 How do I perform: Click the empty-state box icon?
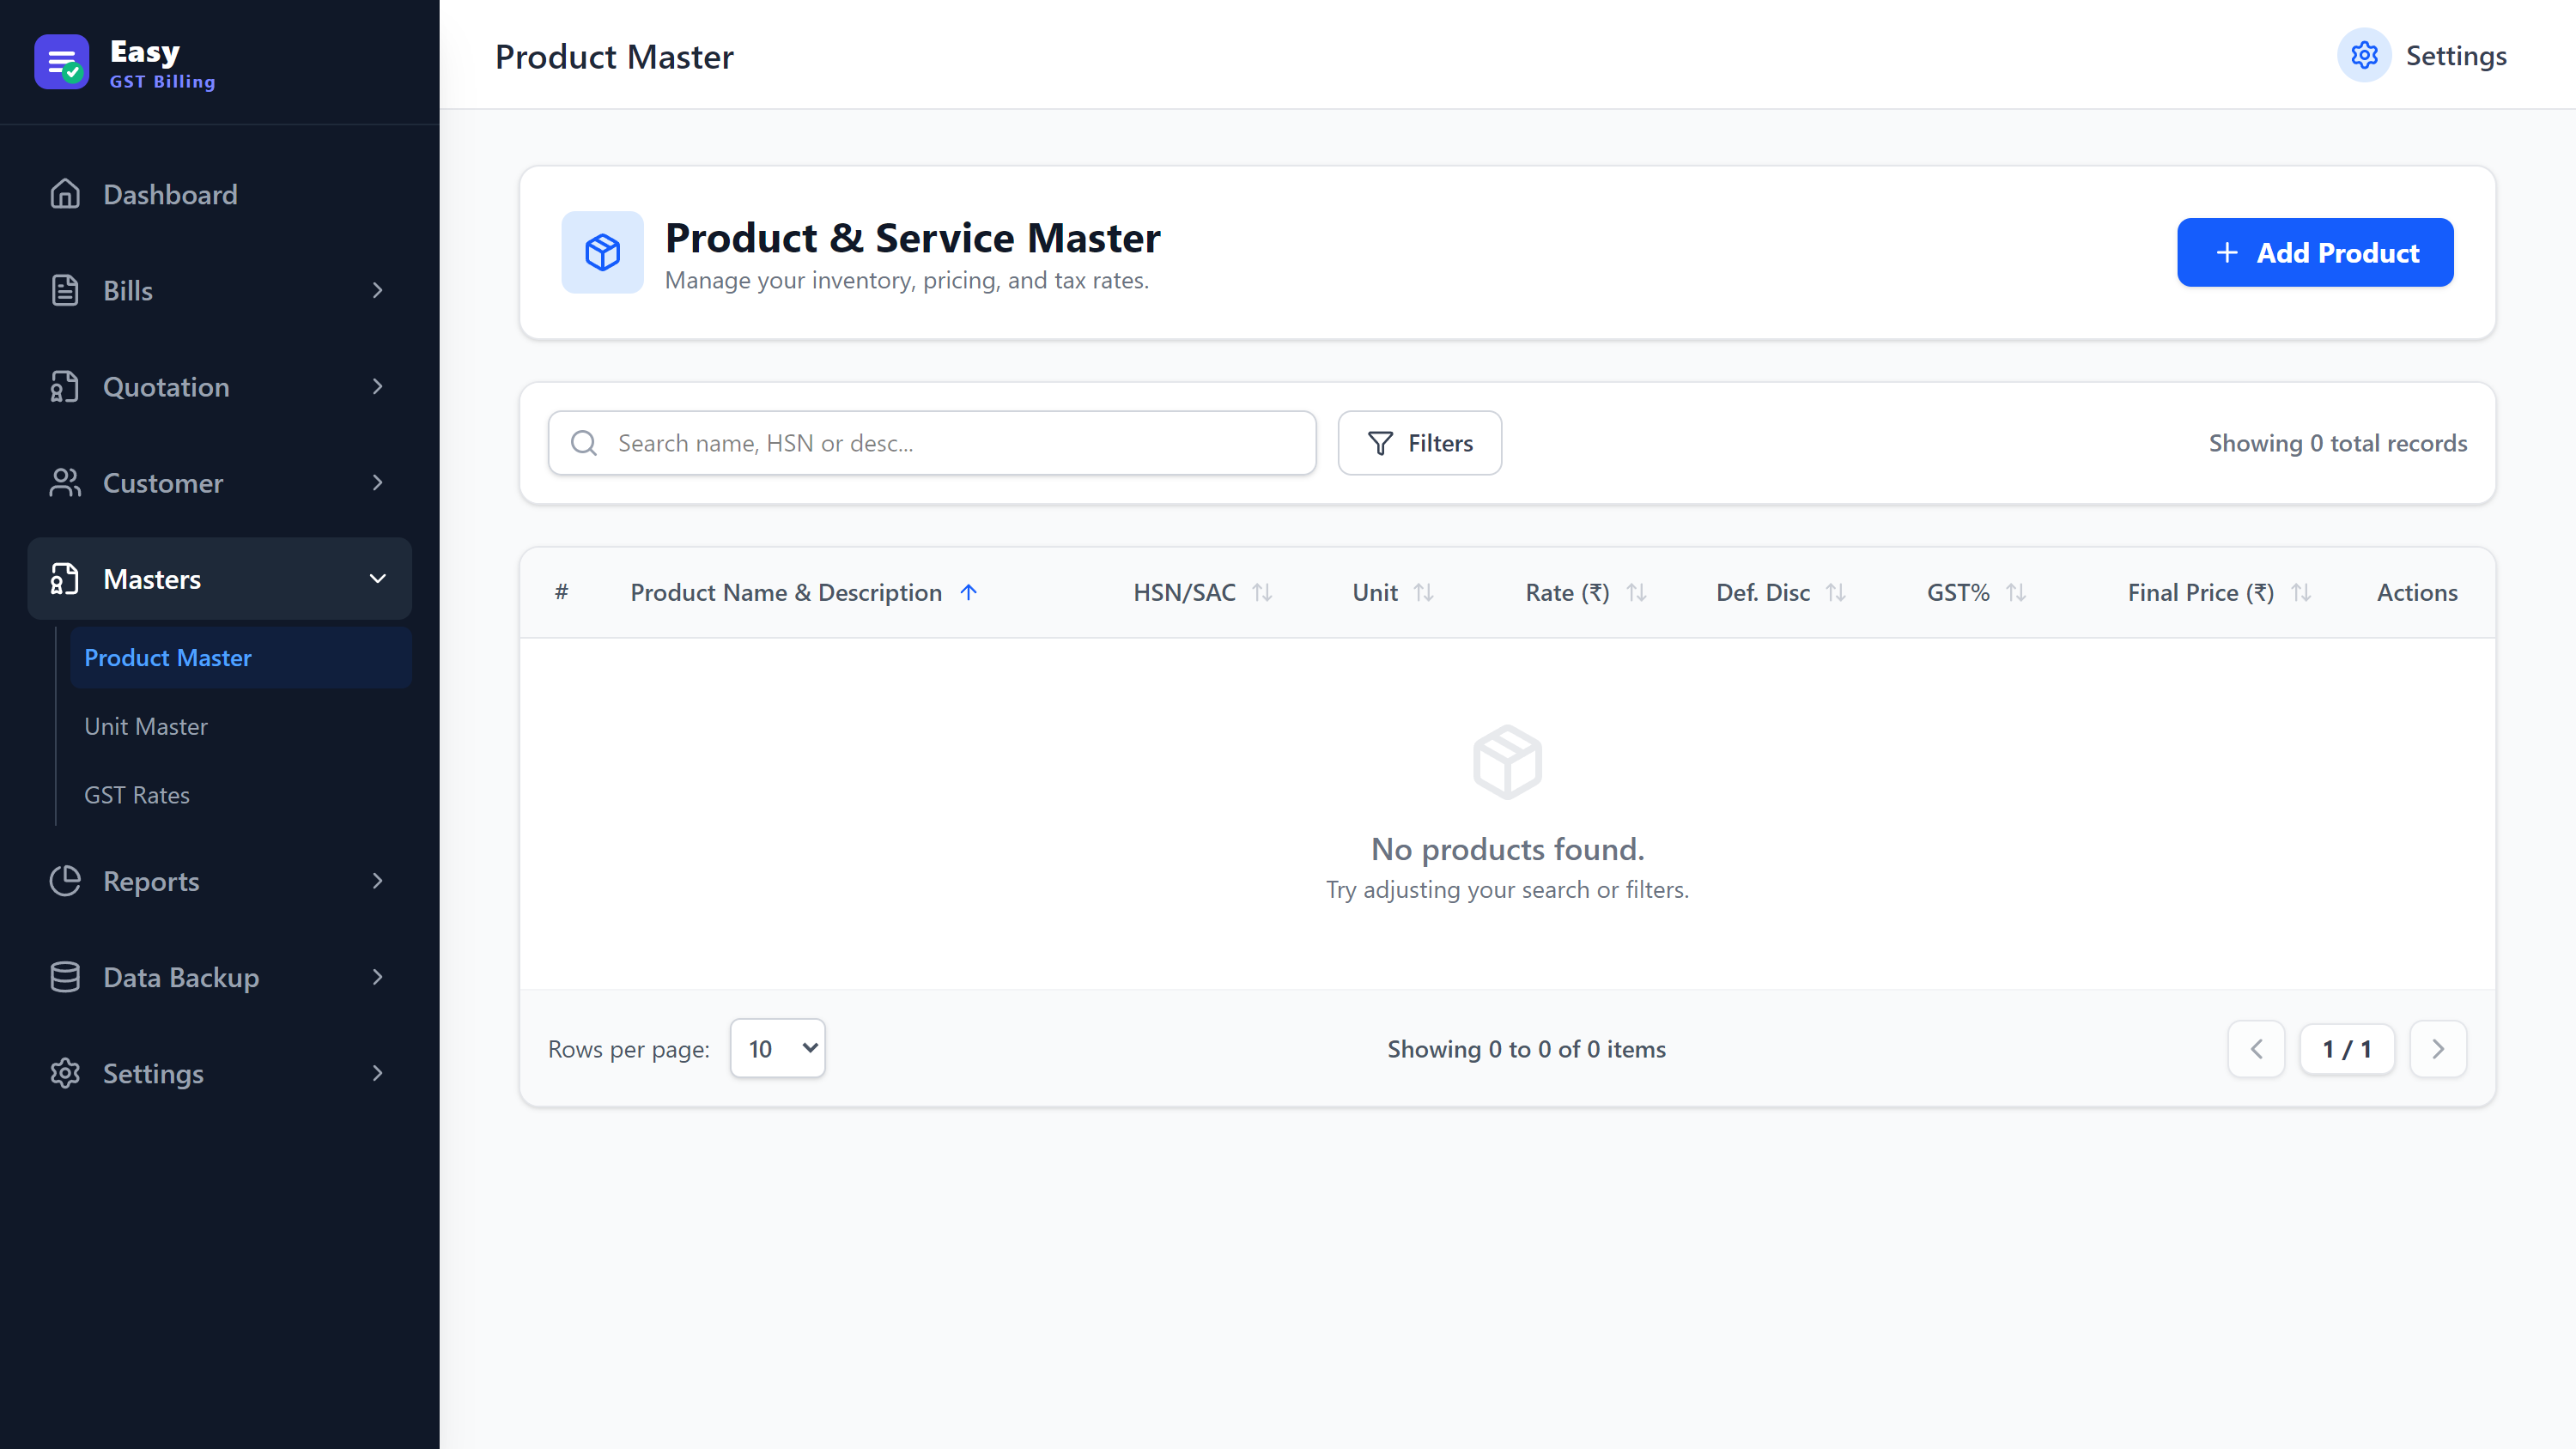(x=1507, y=762)
